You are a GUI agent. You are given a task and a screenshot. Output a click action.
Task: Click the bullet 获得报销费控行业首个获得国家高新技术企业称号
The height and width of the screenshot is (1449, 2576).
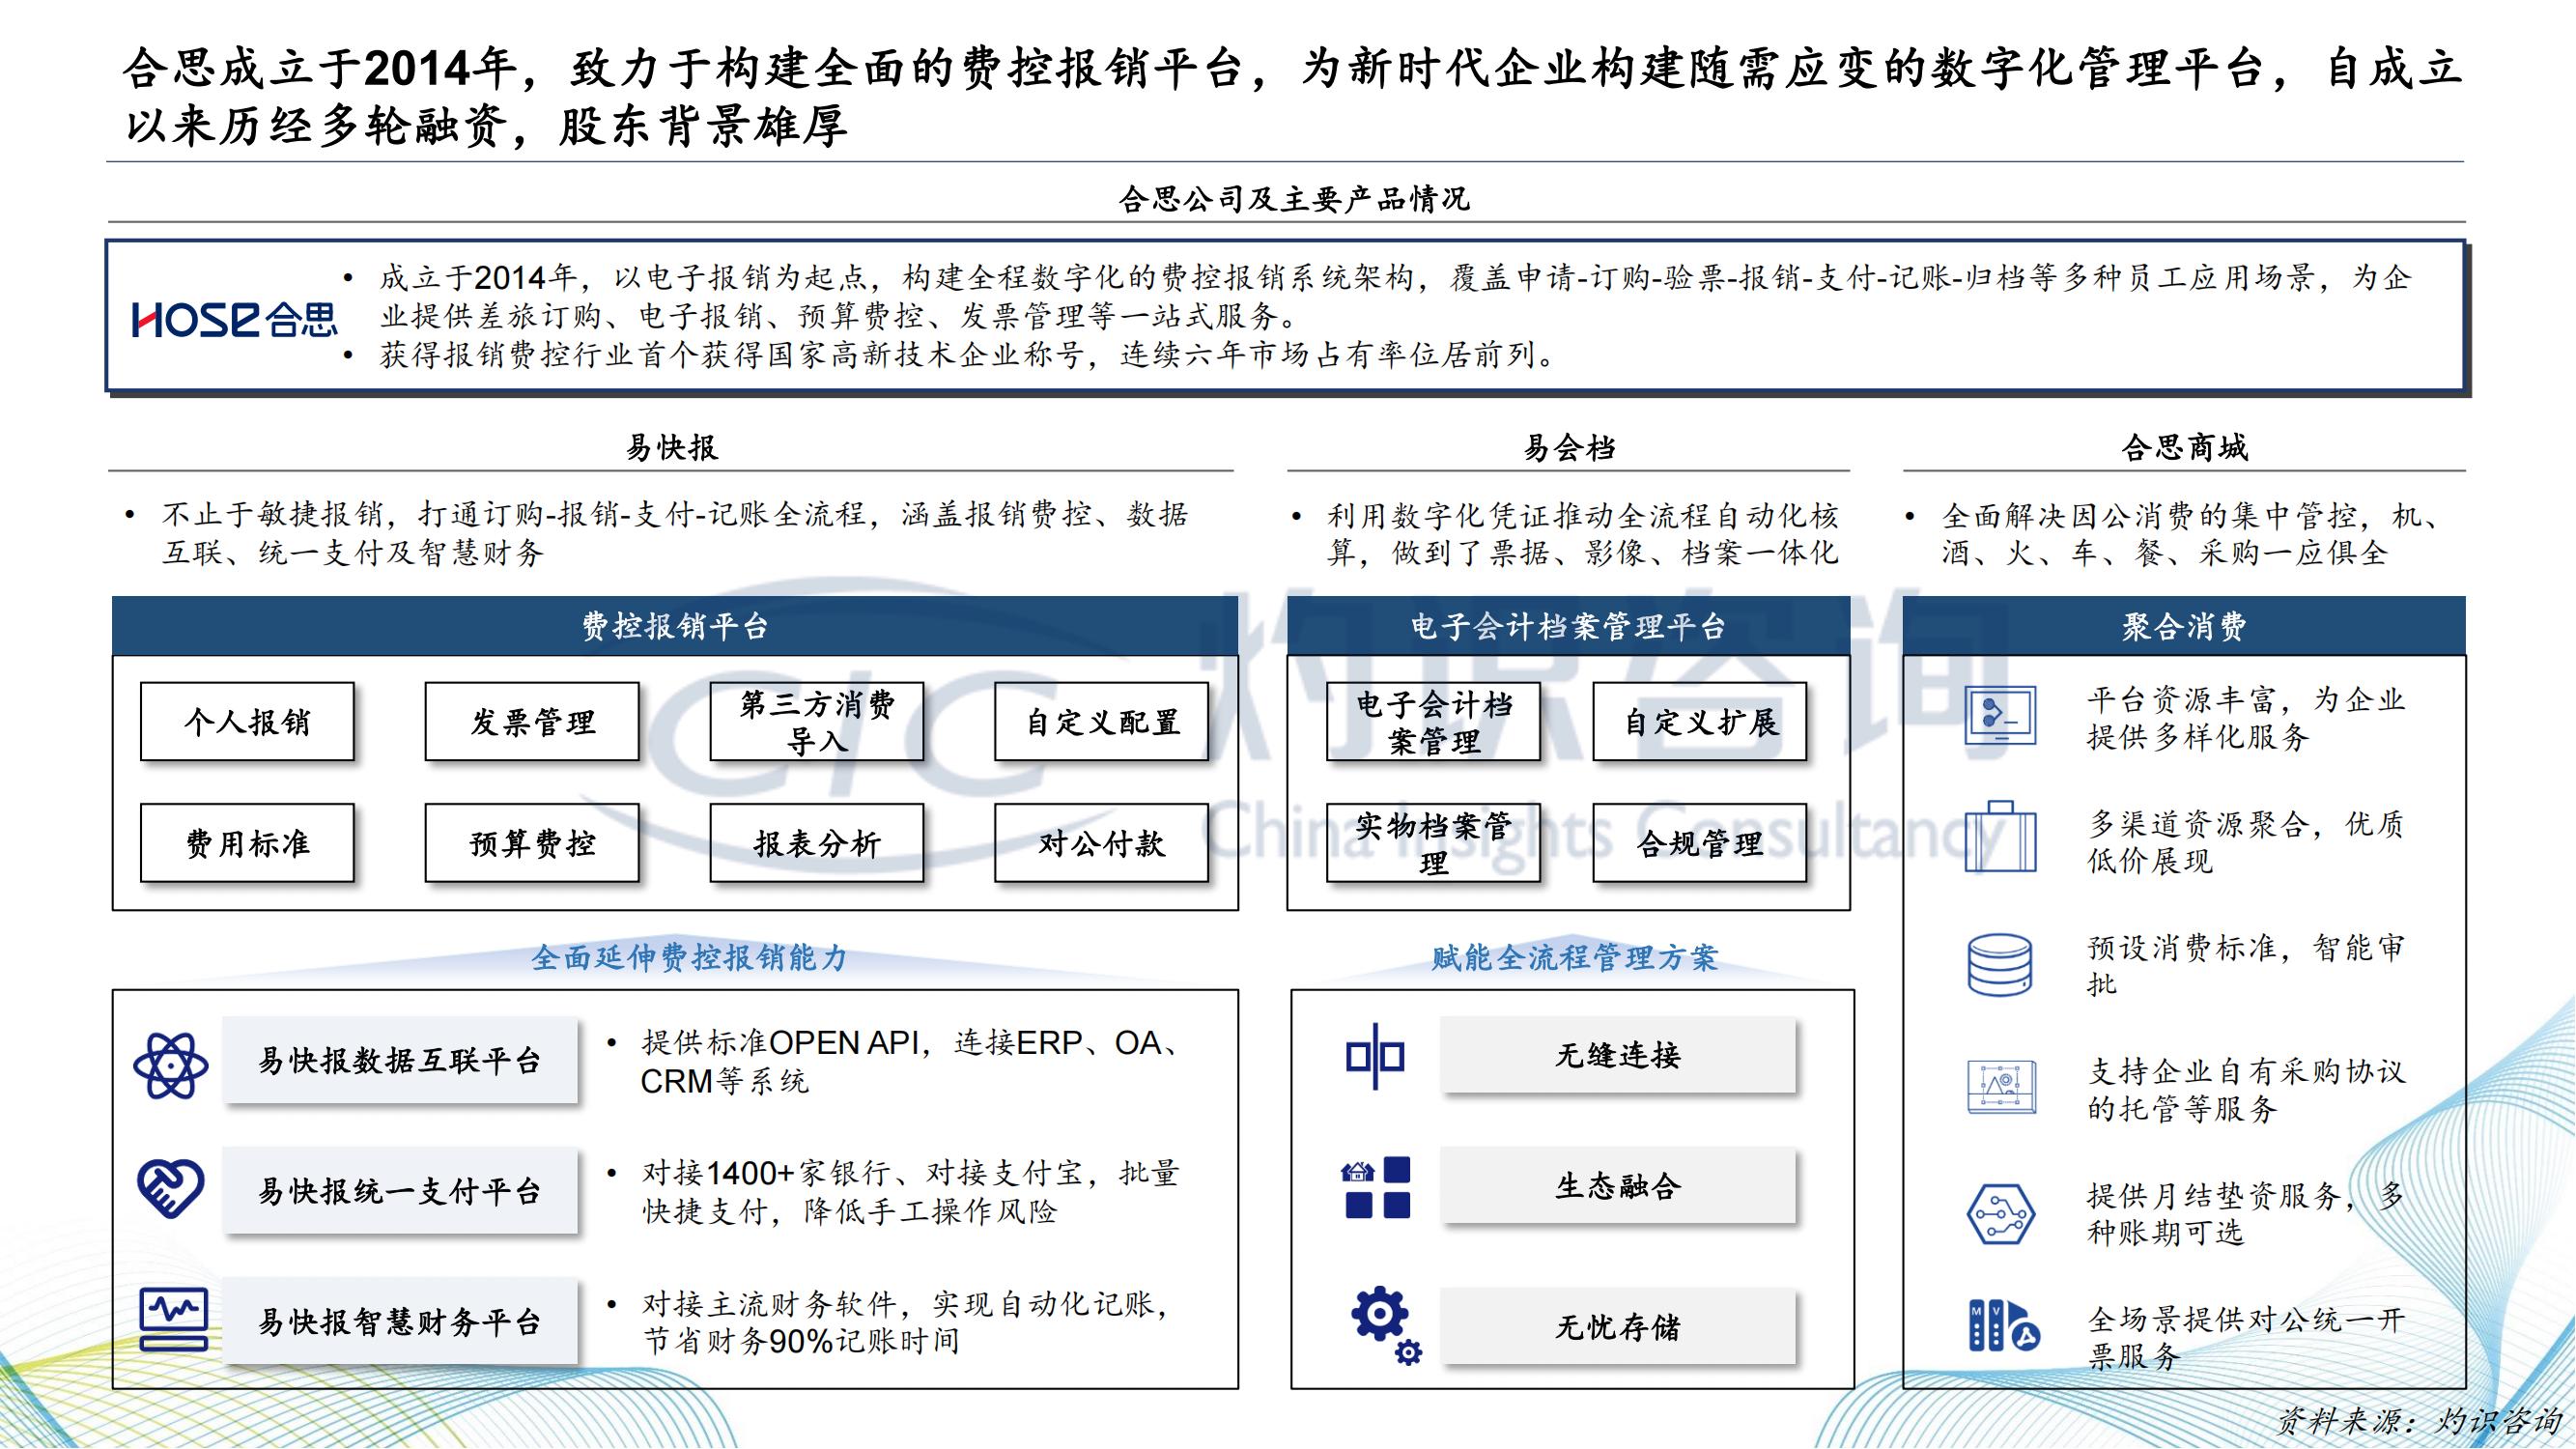point(968,354)
